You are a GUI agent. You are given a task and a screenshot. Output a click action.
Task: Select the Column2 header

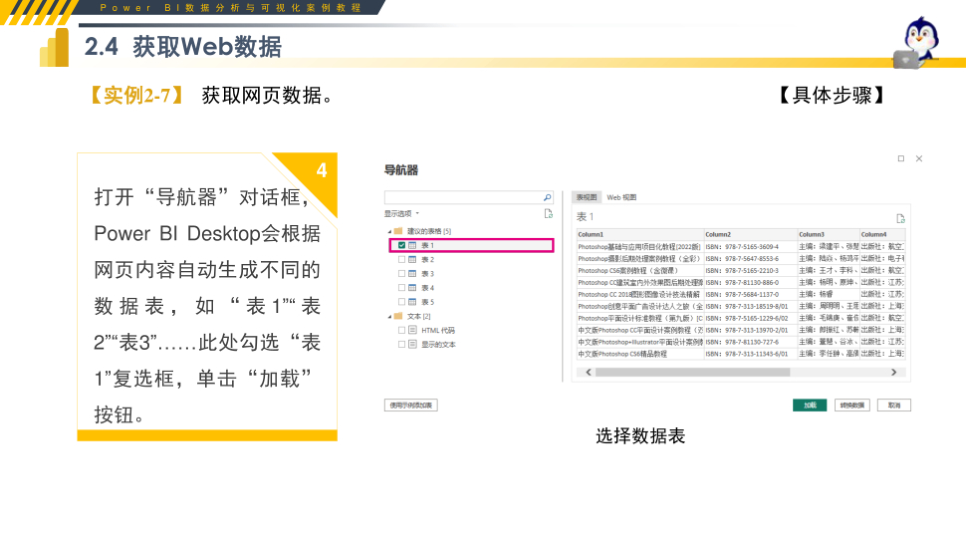tap(750, 234)
